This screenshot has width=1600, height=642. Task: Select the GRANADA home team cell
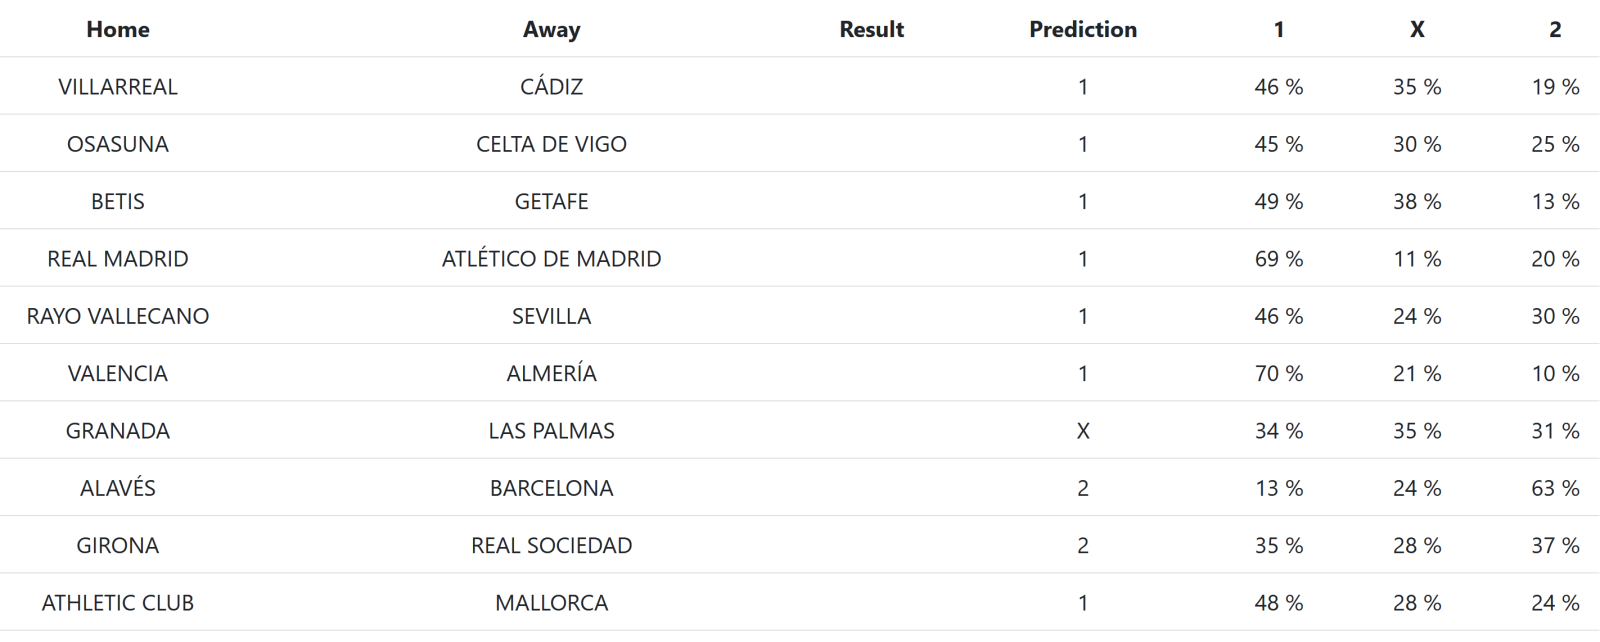[x=118, y=431]
